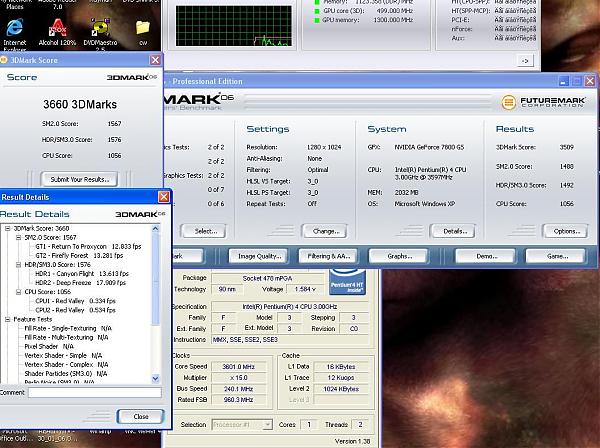The image size is (600, 448).
Task: Collapse the 3DMark Score: 3660 tree node
Action: pos(8,228)
